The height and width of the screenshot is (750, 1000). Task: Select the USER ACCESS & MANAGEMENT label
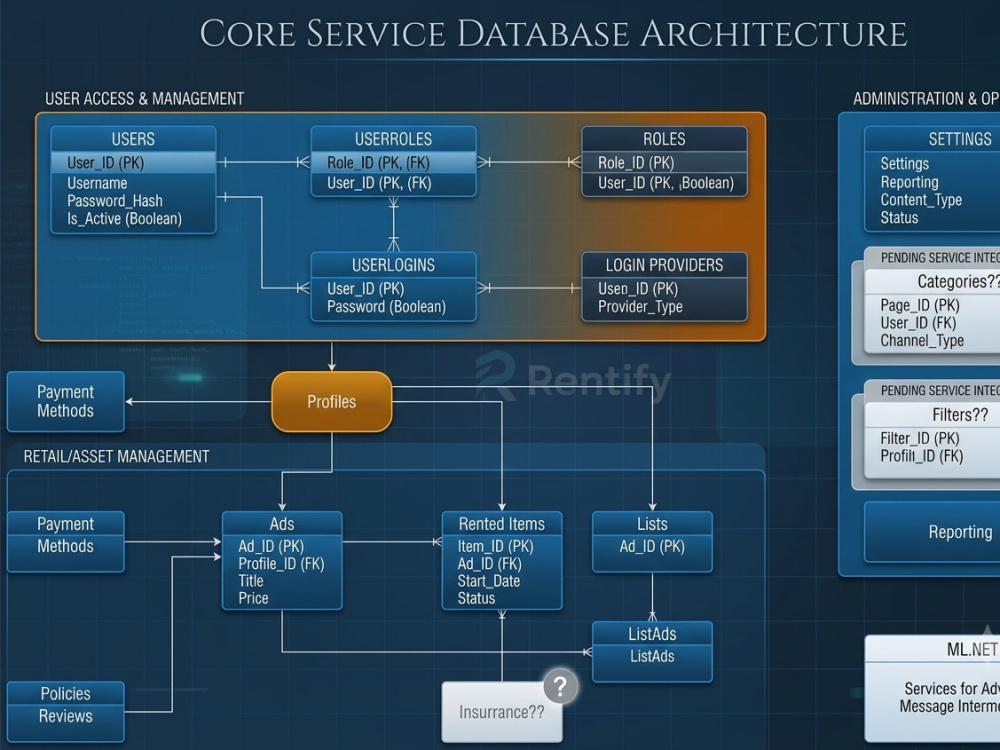point(145,99)
